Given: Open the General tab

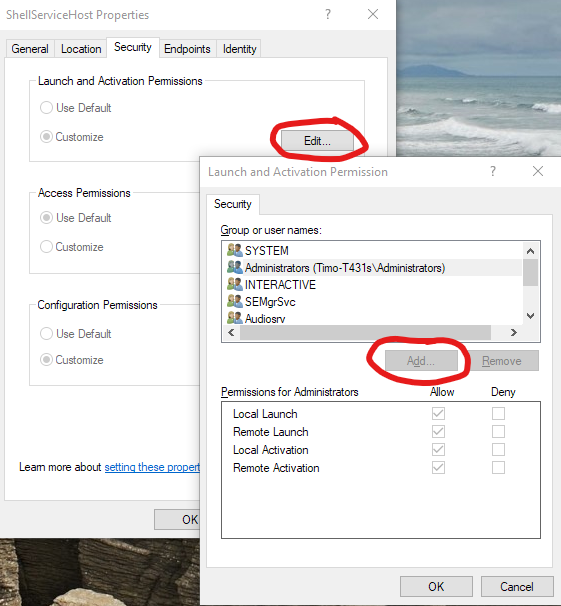Looking at the screenshot, I should (x=30, y=49).
